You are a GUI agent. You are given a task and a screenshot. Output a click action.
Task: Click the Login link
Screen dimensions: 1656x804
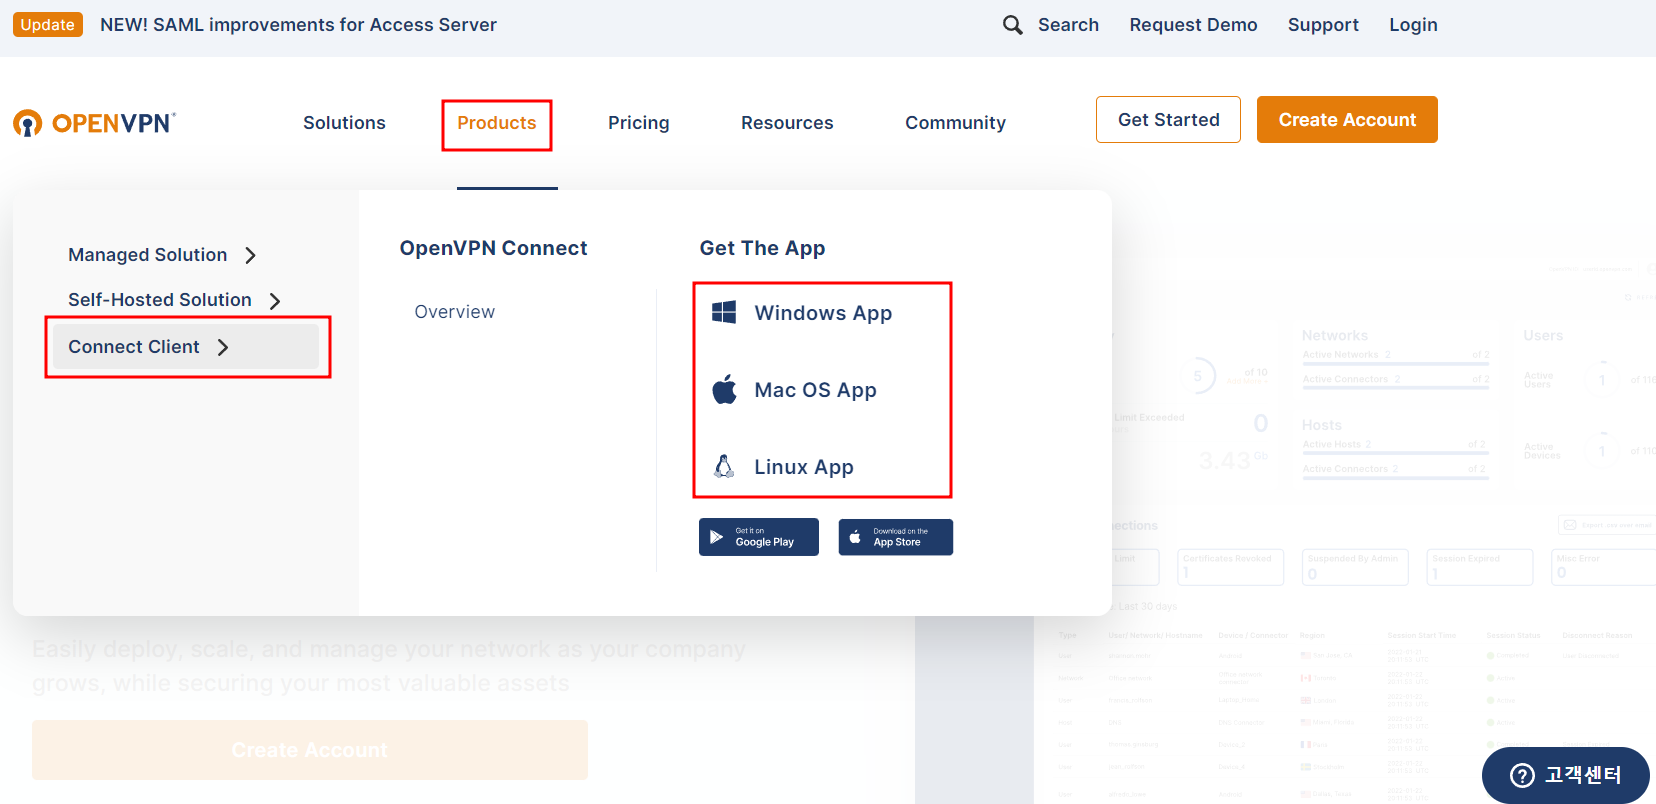[x=1413, y=25]
